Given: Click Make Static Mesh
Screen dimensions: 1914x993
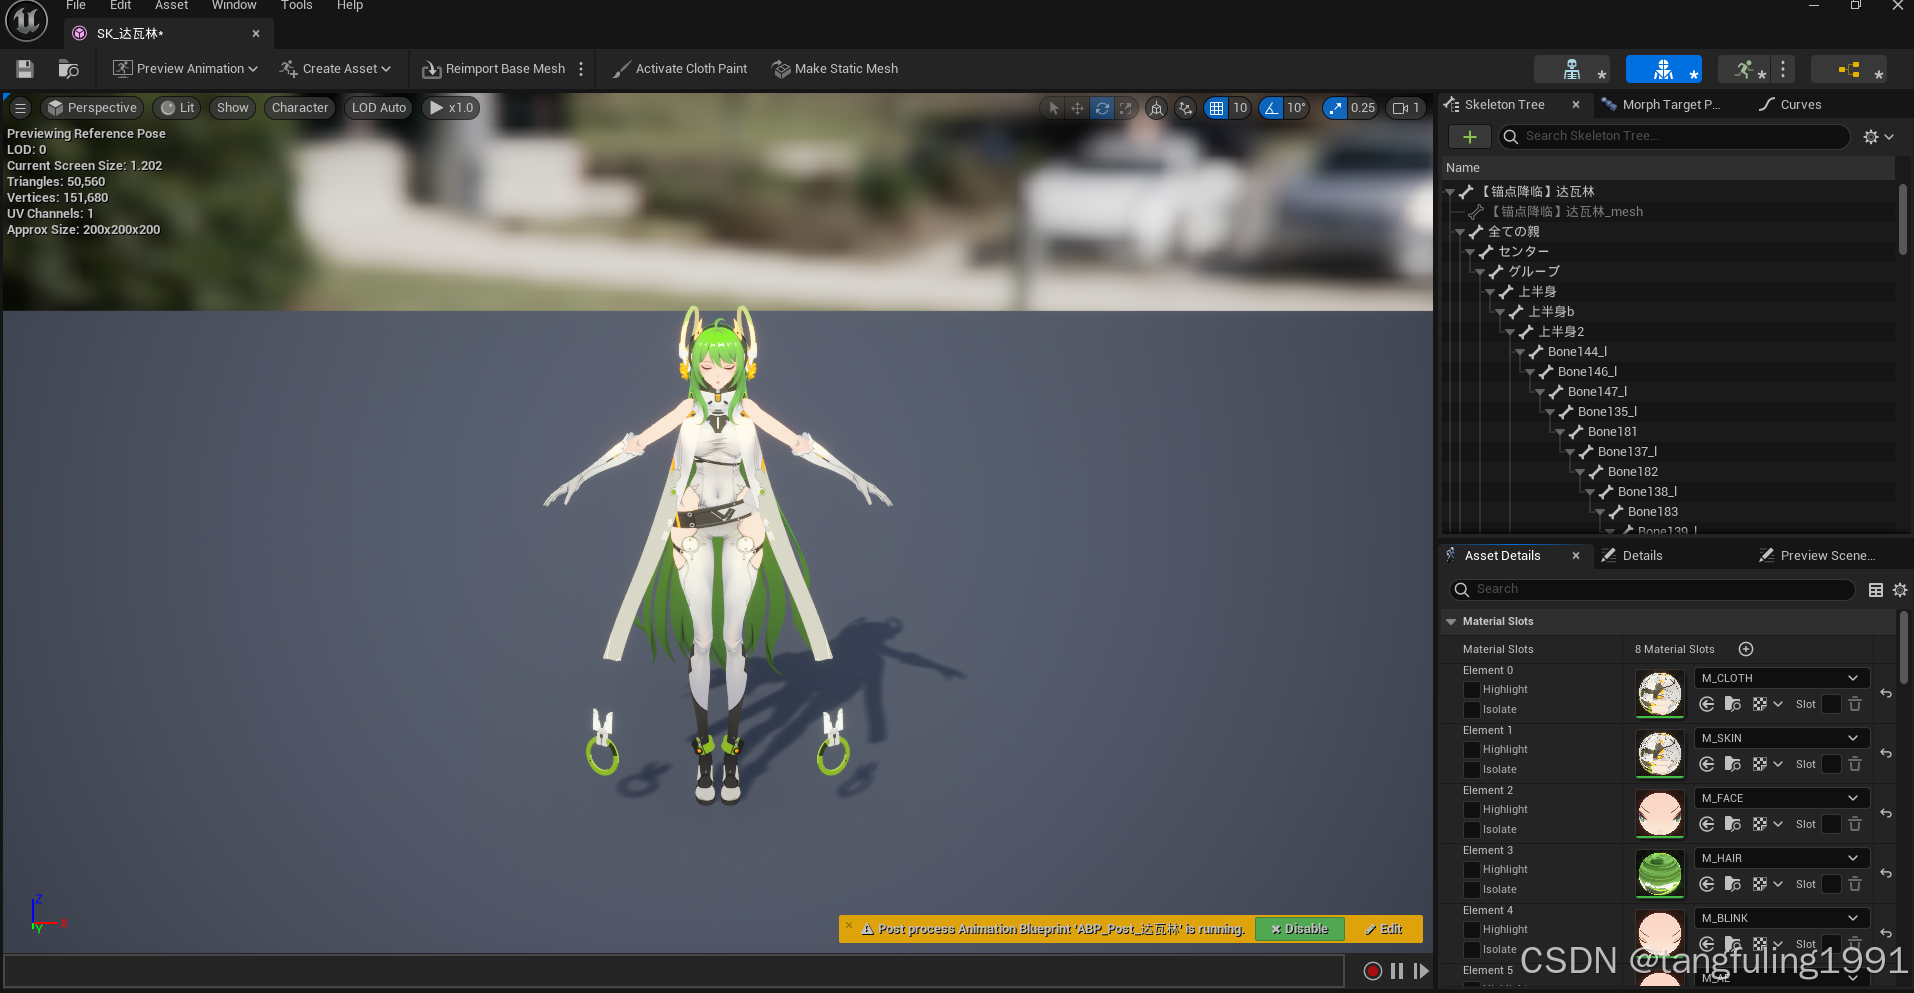Looking at the screenshot, I should coord(835,68).
